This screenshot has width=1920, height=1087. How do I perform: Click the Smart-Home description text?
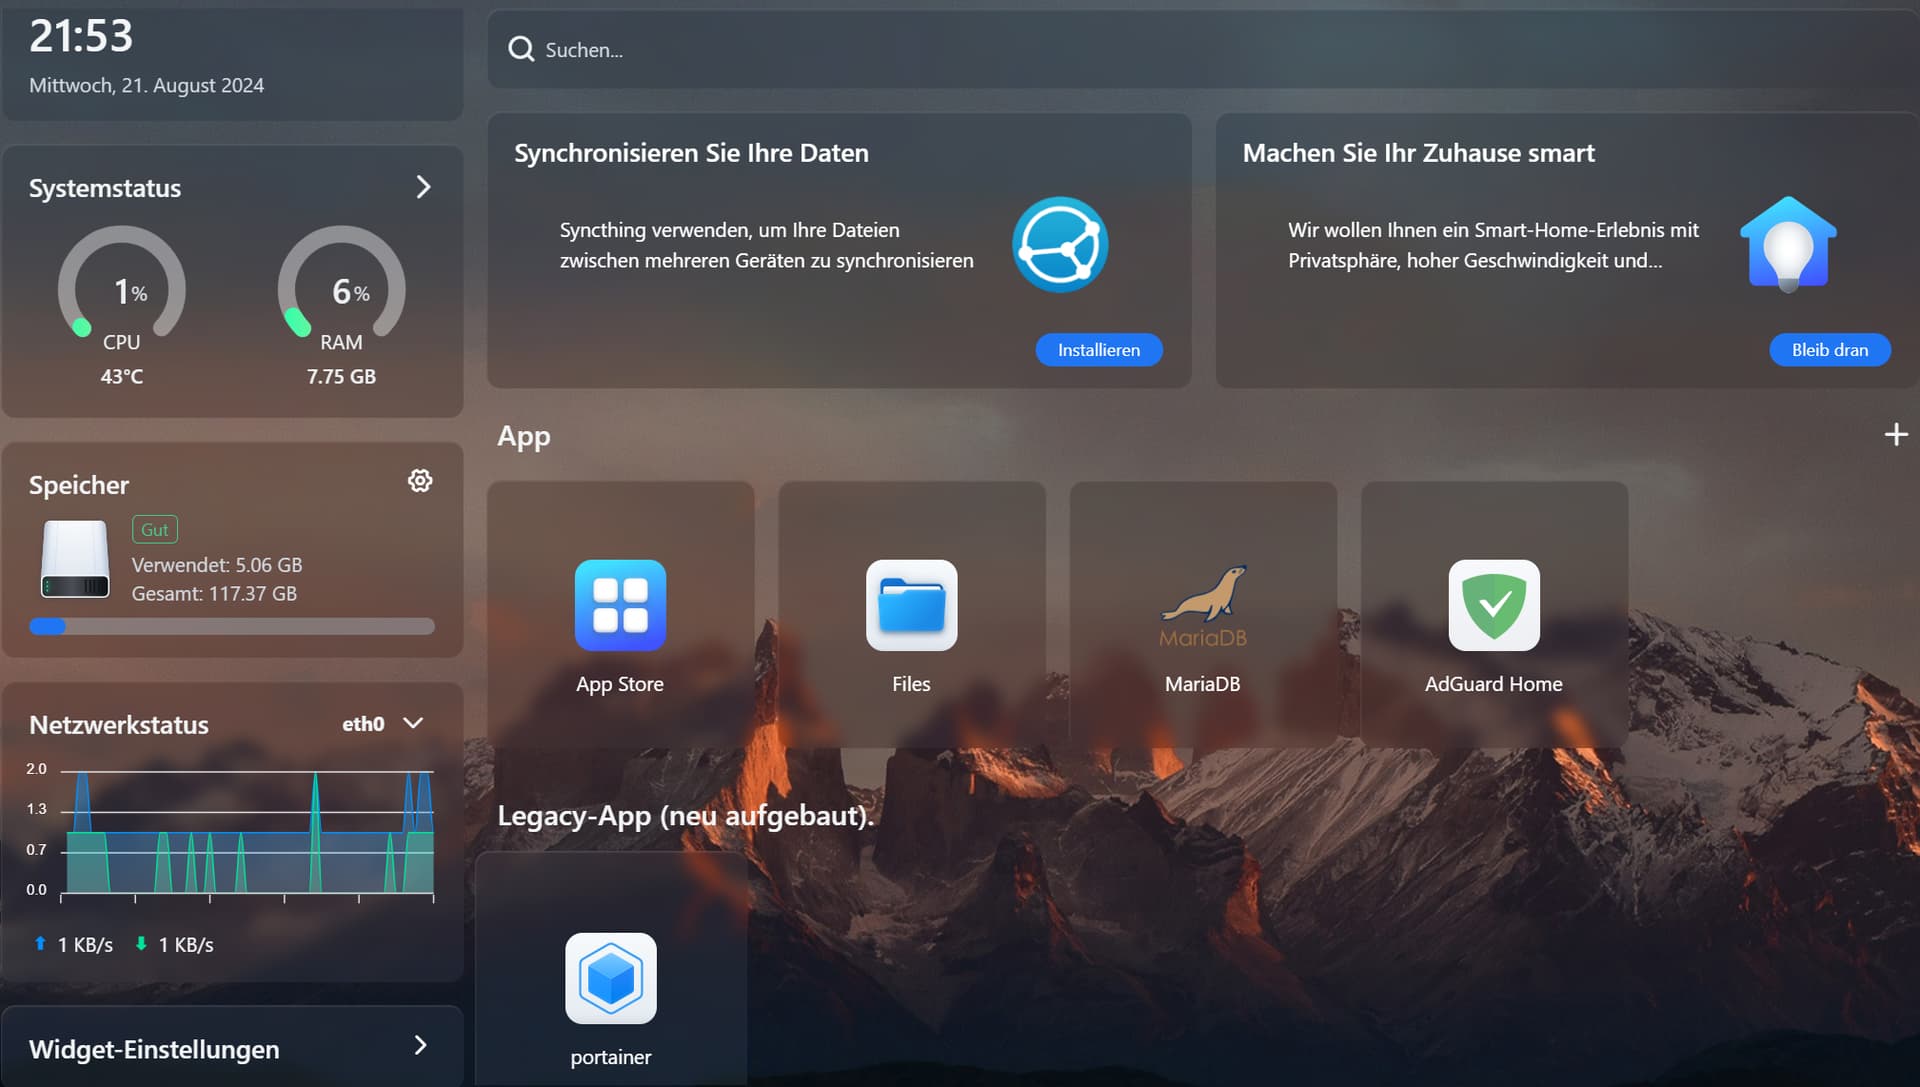pyautogui.click(x=1493, y=245)
